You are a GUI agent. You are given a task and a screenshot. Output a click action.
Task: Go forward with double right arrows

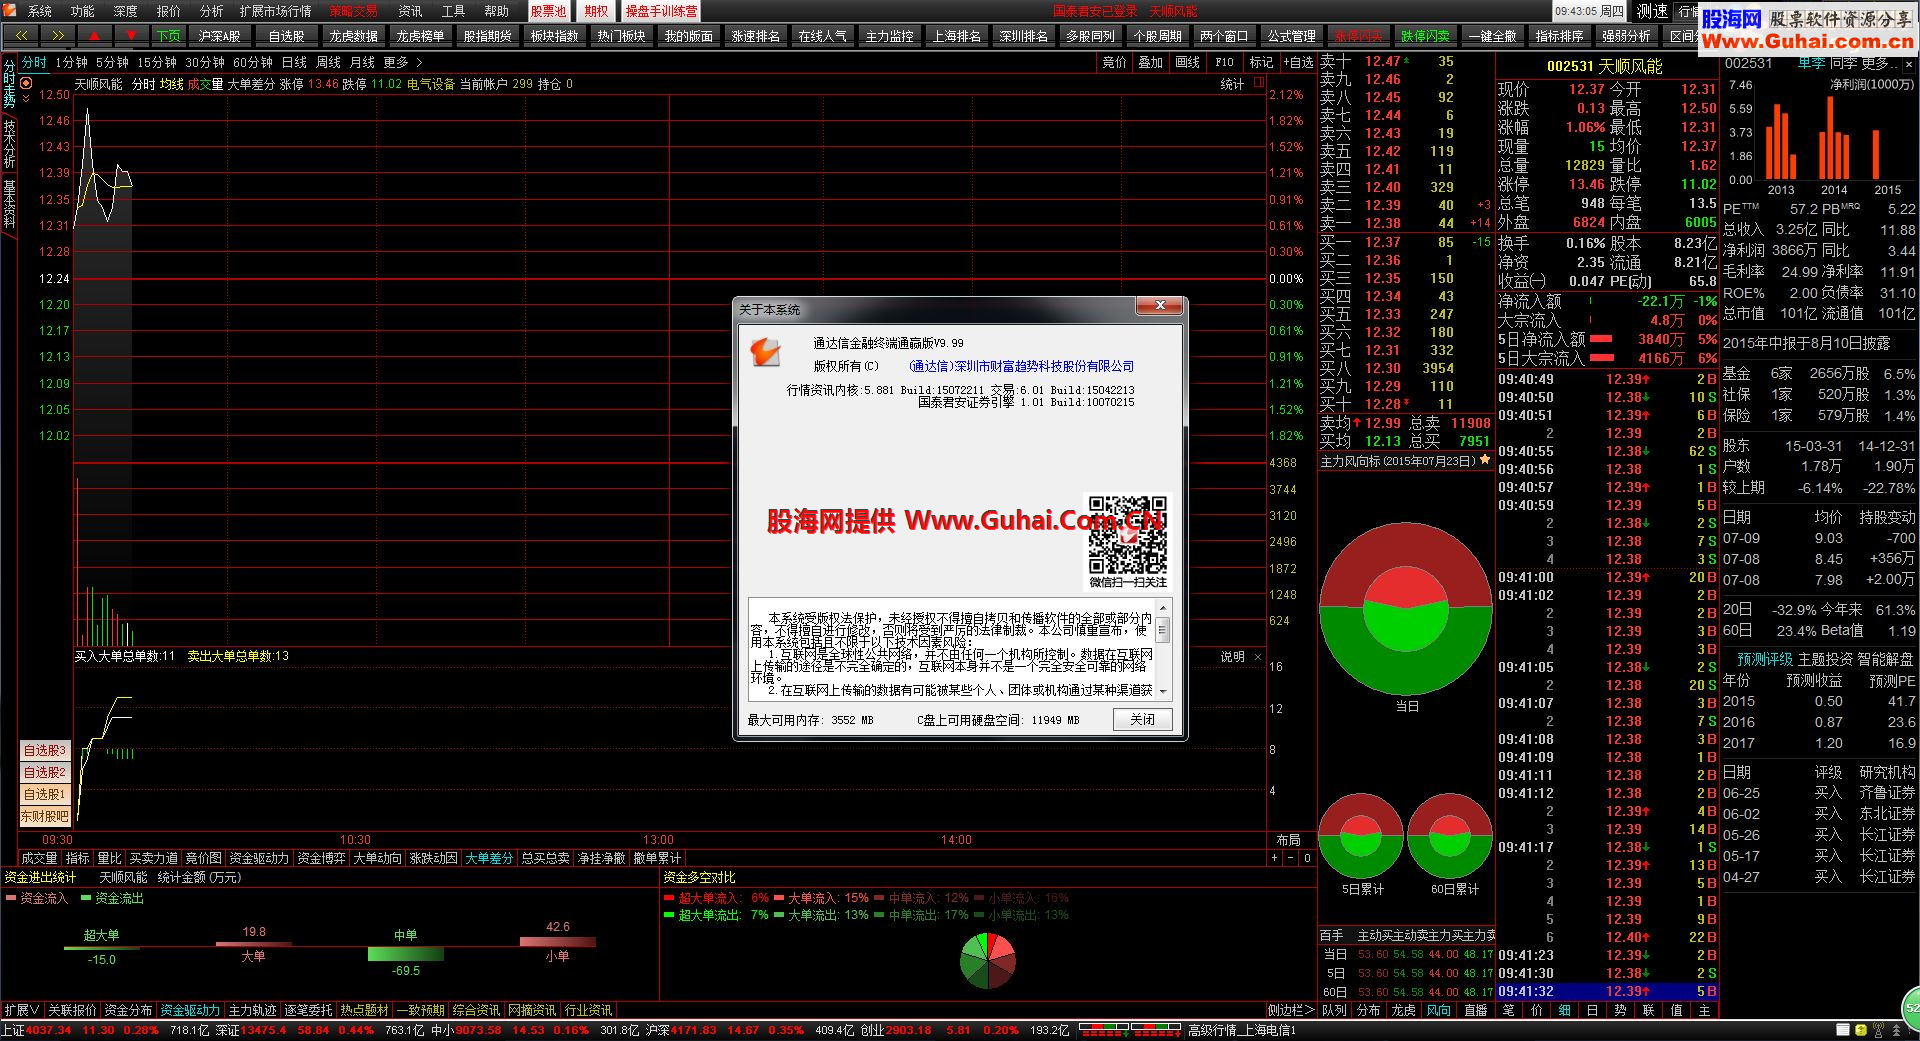click(x=58, y=35)
